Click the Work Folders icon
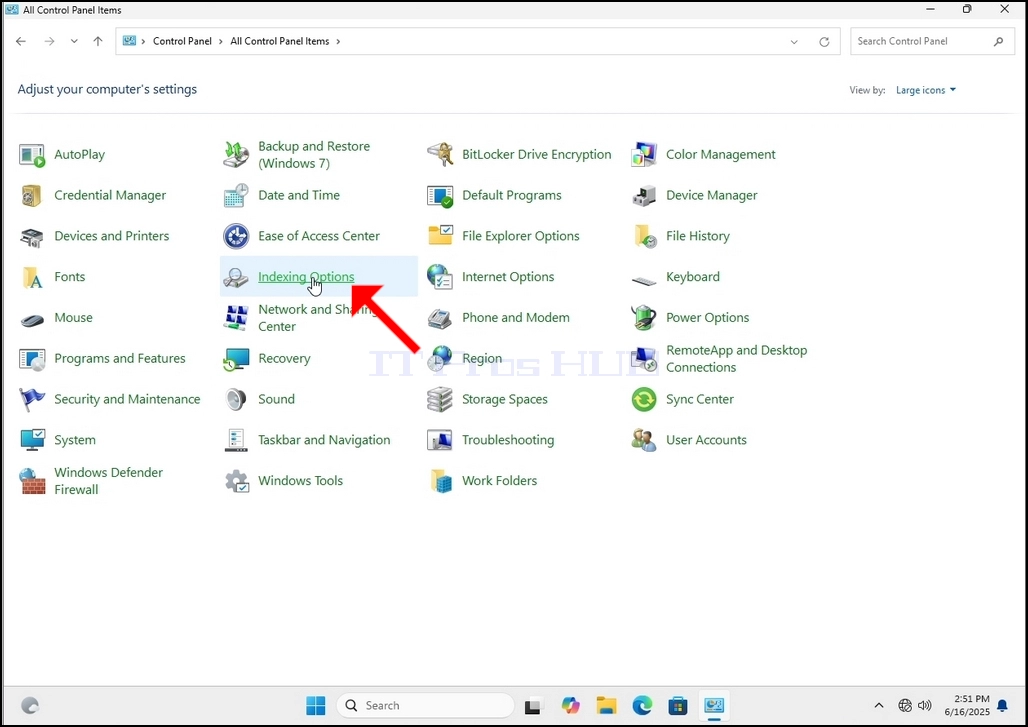The width and height of the screenshot is (1028, 727). click(440, 481)
